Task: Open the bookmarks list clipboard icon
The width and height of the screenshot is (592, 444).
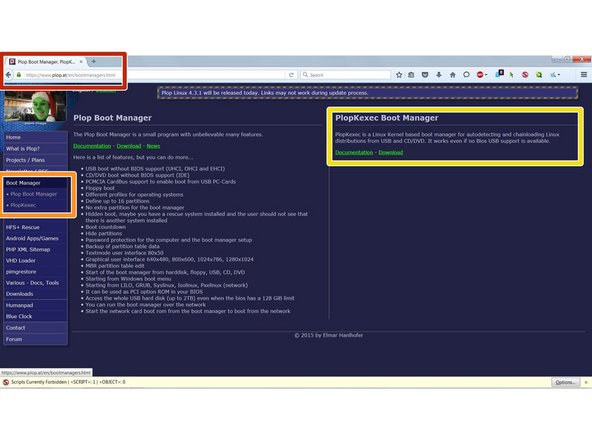Action: [411, 75]
